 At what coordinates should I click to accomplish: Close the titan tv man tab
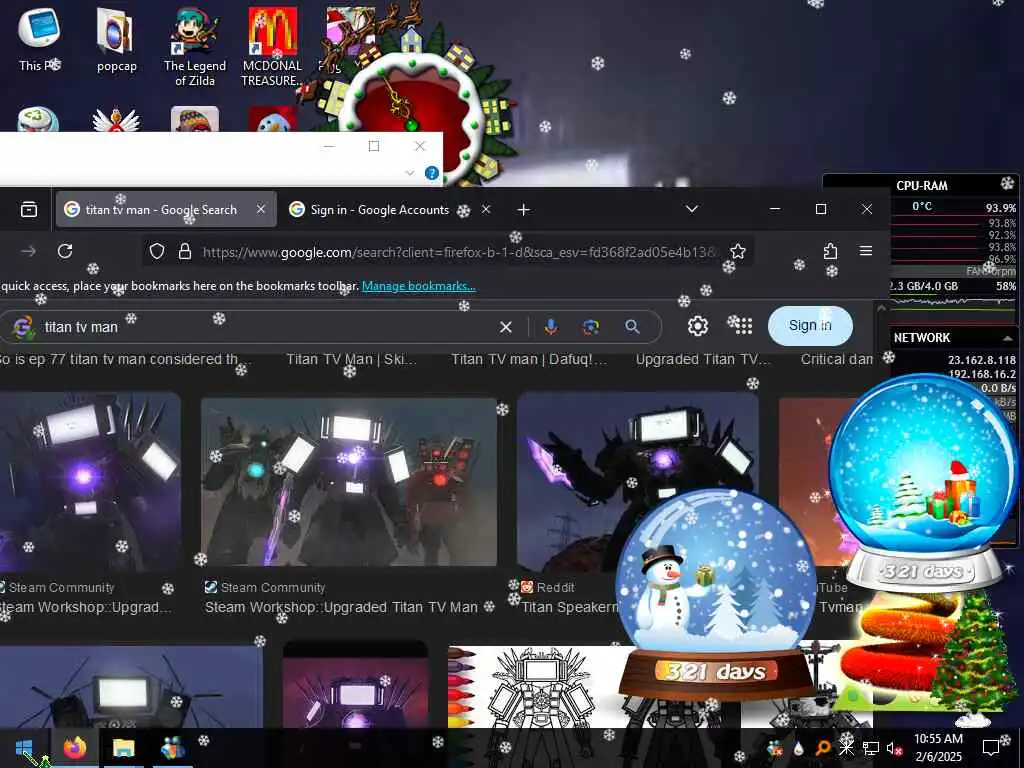tap(261, 209)
